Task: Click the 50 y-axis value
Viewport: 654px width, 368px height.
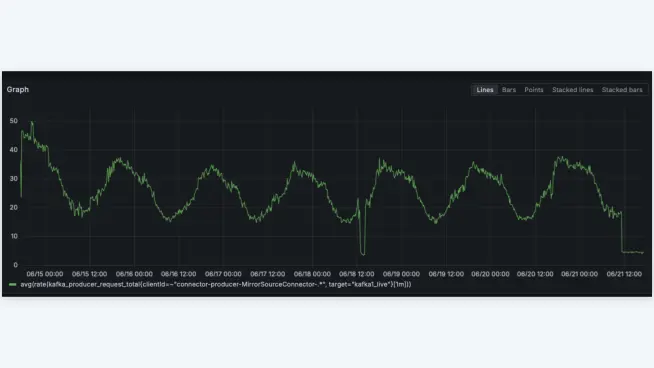Action: 14,121
